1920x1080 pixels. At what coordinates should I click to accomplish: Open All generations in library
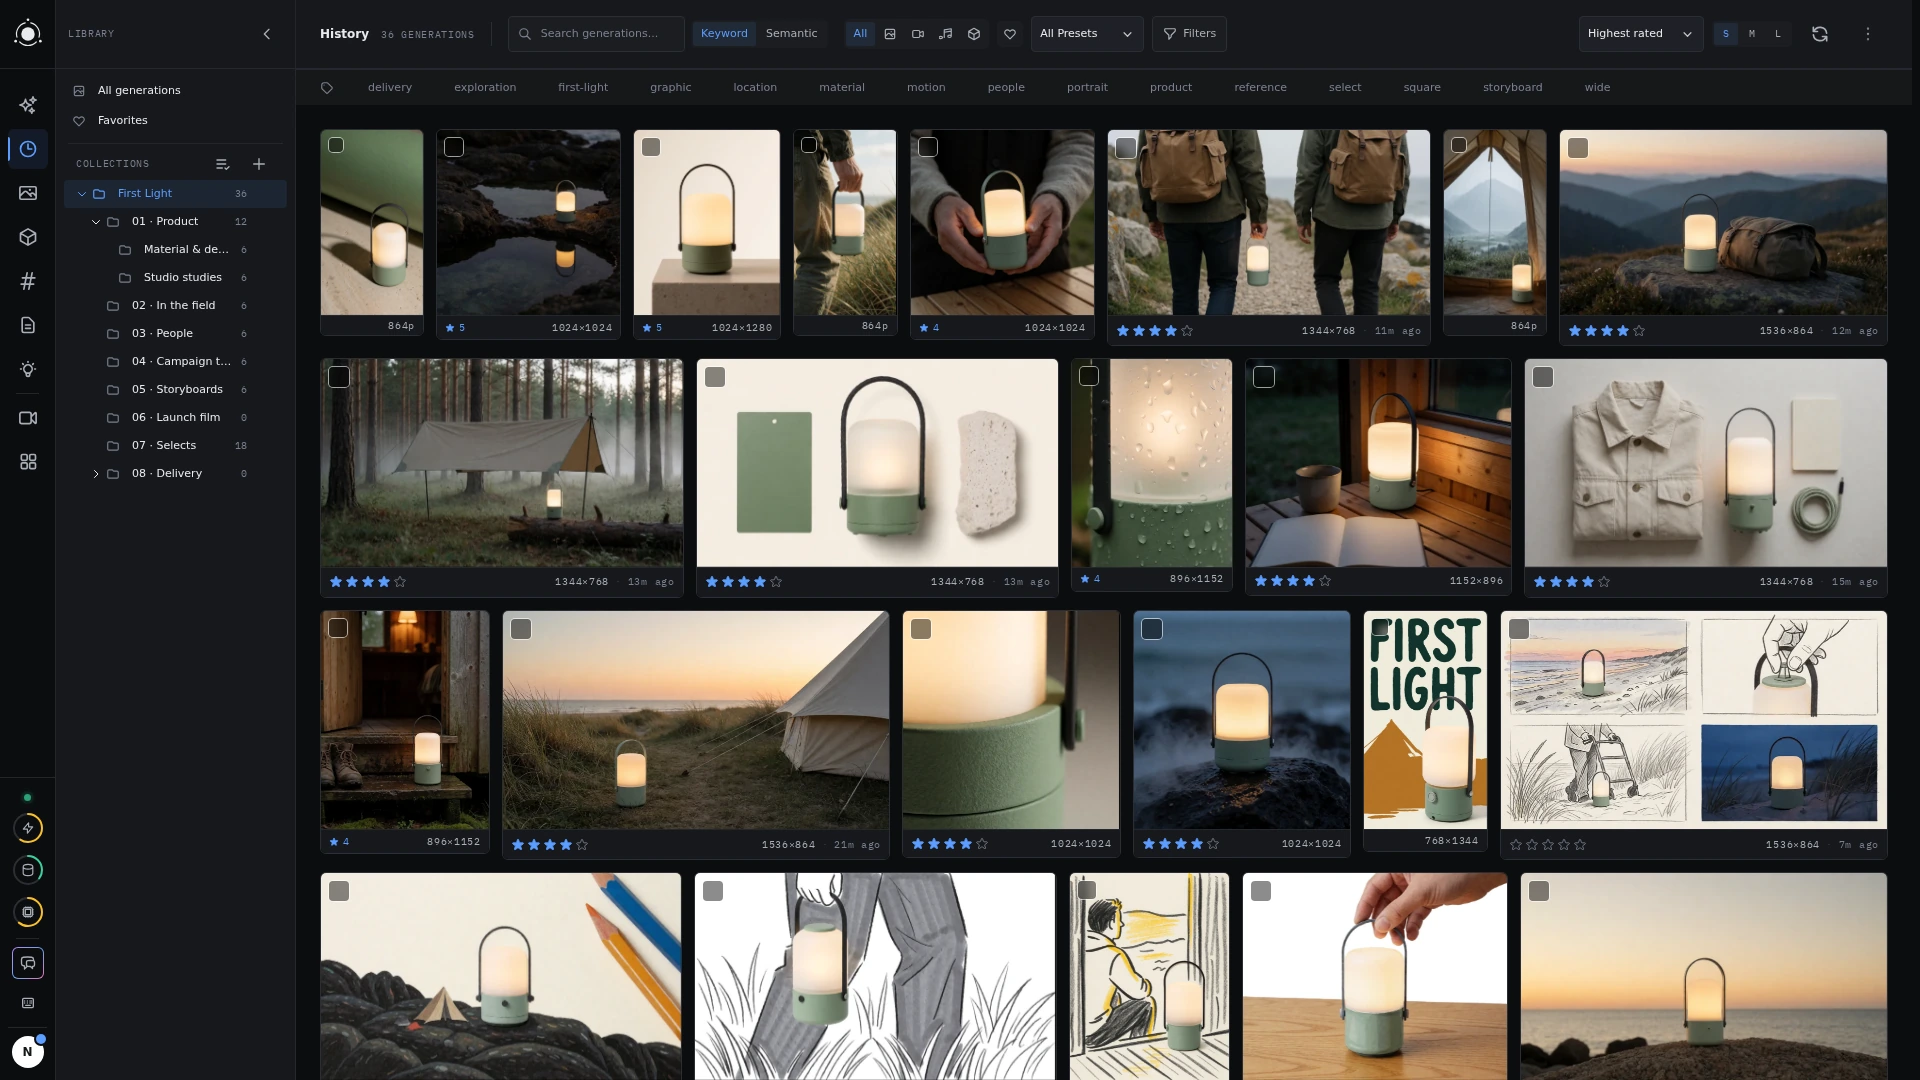(x=175, y=91)
